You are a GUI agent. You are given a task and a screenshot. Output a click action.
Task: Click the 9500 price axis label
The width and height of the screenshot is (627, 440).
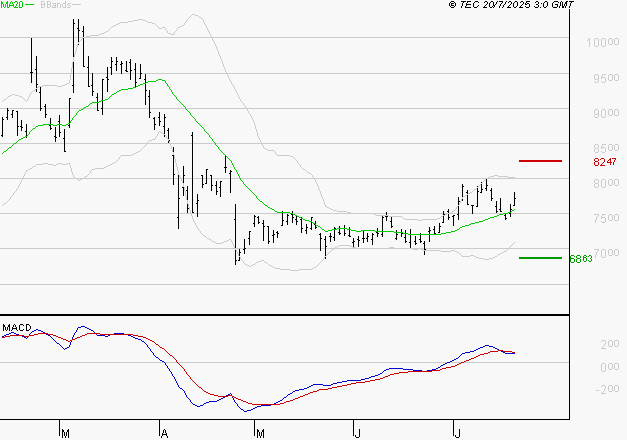(x=606, y=78)
